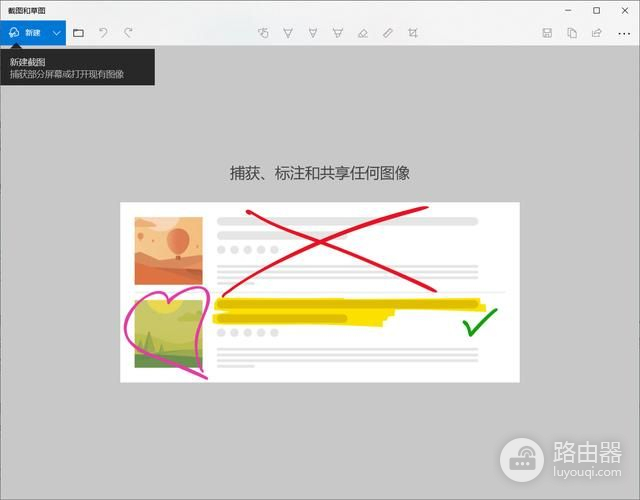Click the New (新建) snip button

[x=24, y=33]
